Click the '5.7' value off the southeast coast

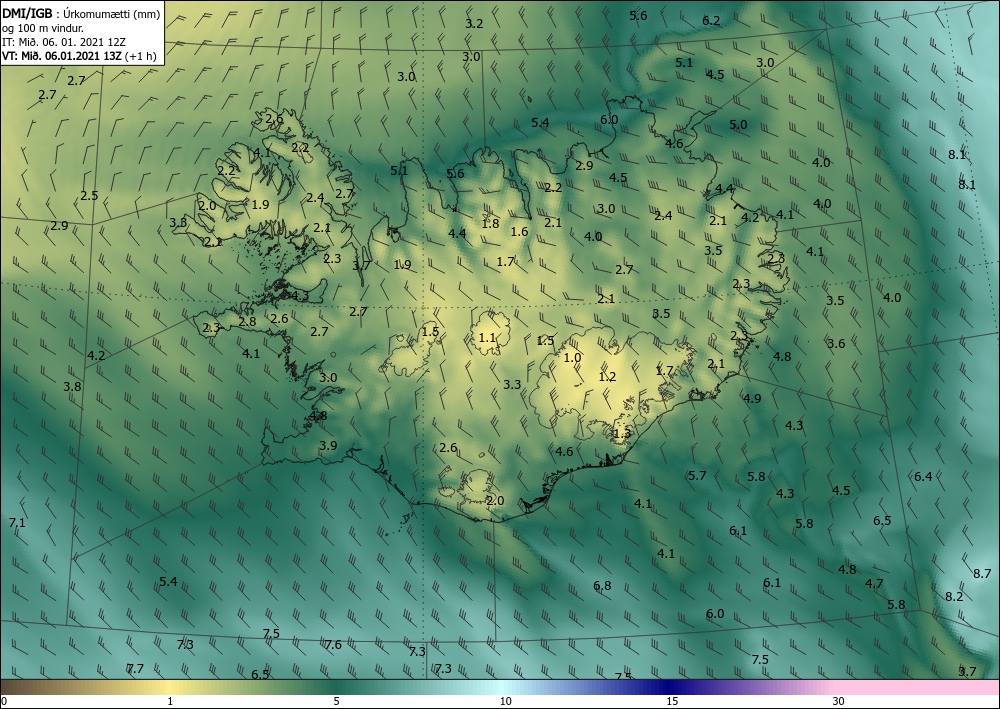point(697,475)
